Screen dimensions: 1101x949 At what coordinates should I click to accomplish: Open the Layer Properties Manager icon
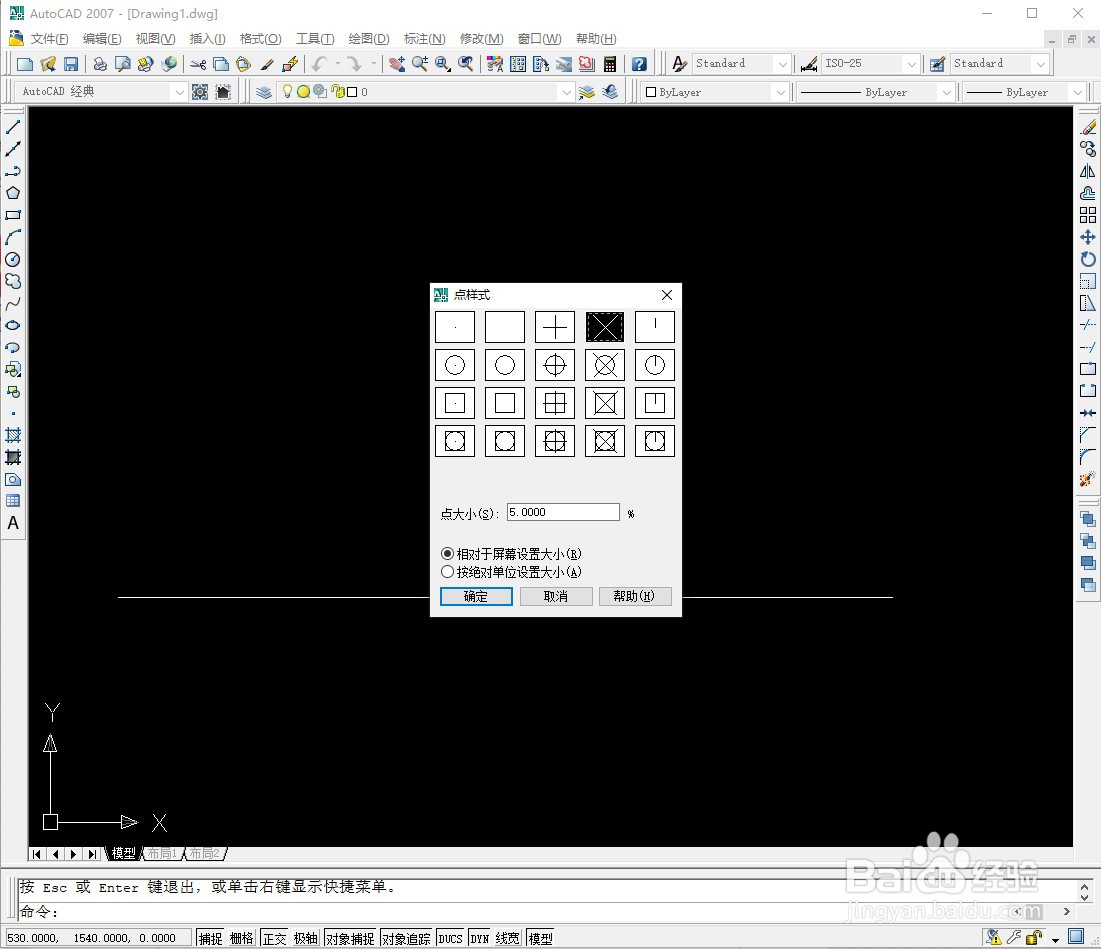click(x=264, y=92)
